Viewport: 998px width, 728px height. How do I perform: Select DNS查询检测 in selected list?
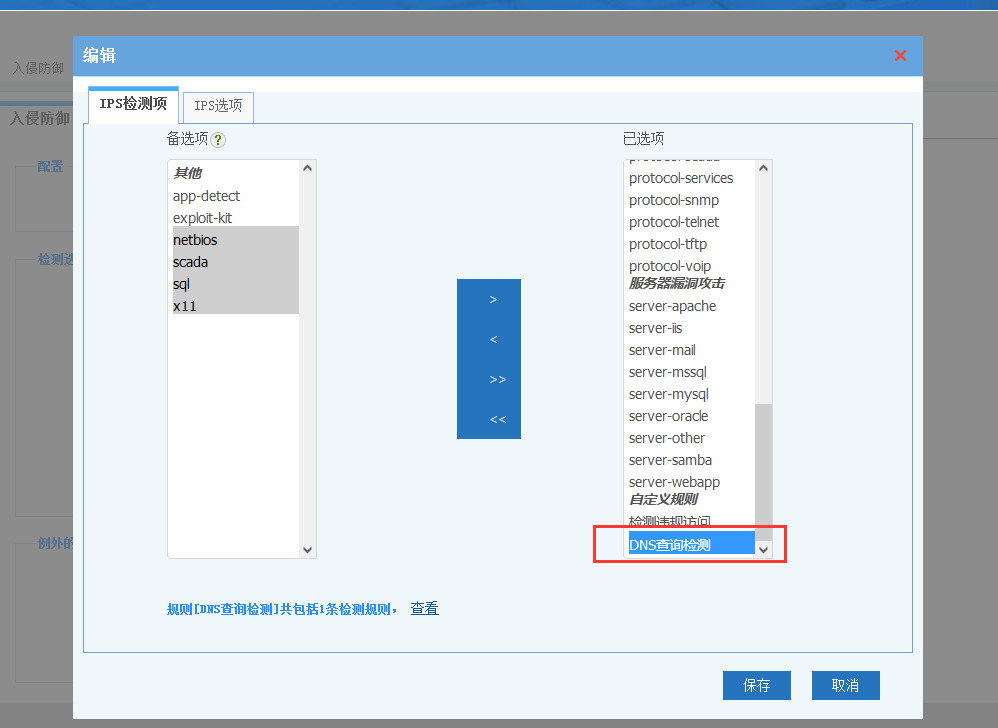(670, 545)
